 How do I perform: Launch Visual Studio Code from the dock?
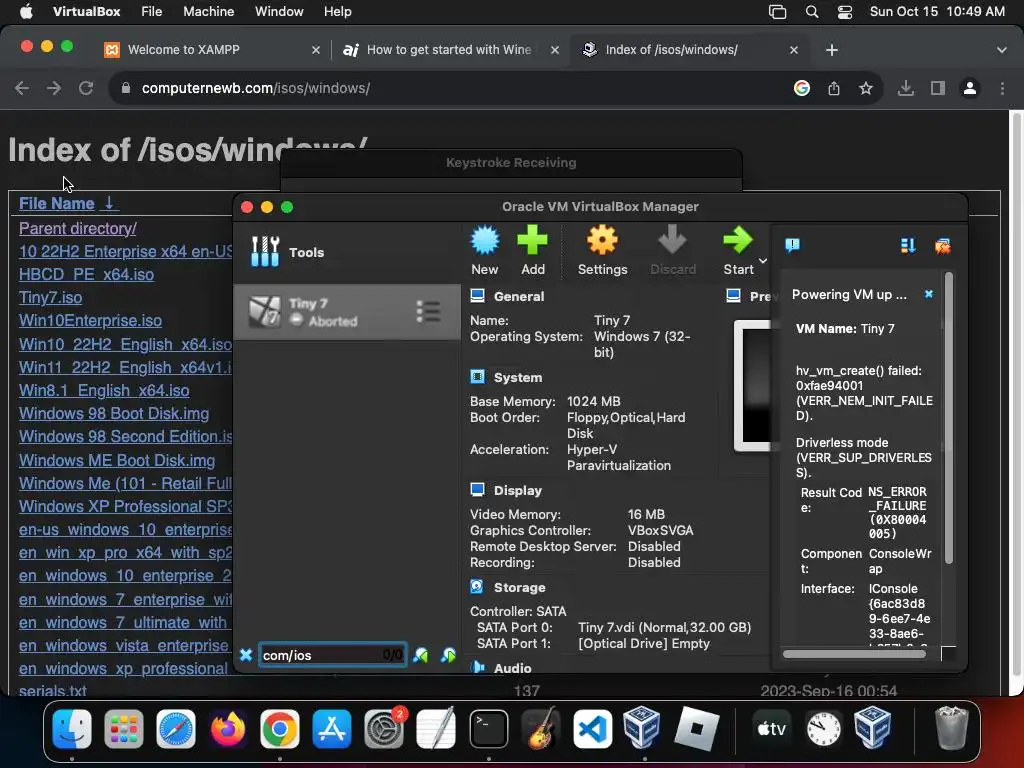[592, 729]
